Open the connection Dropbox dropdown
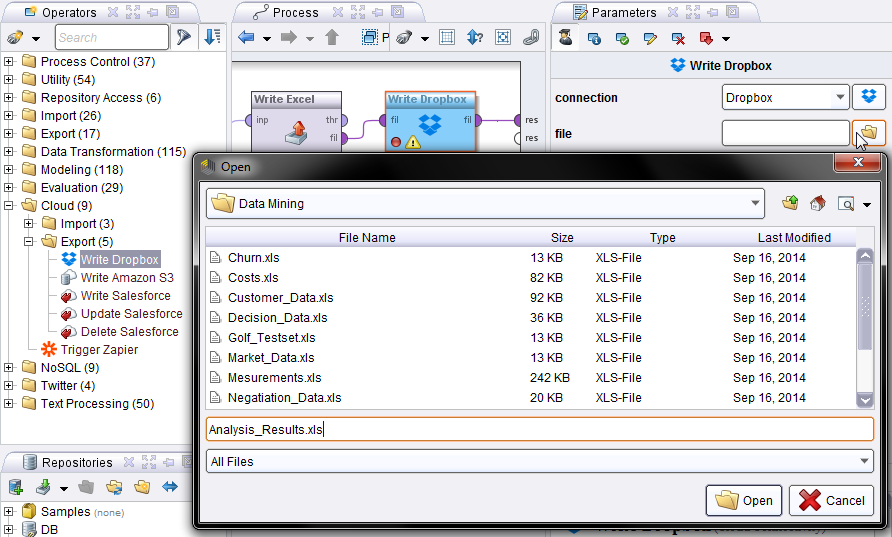 pyautogui.click(x=840, y=98)
